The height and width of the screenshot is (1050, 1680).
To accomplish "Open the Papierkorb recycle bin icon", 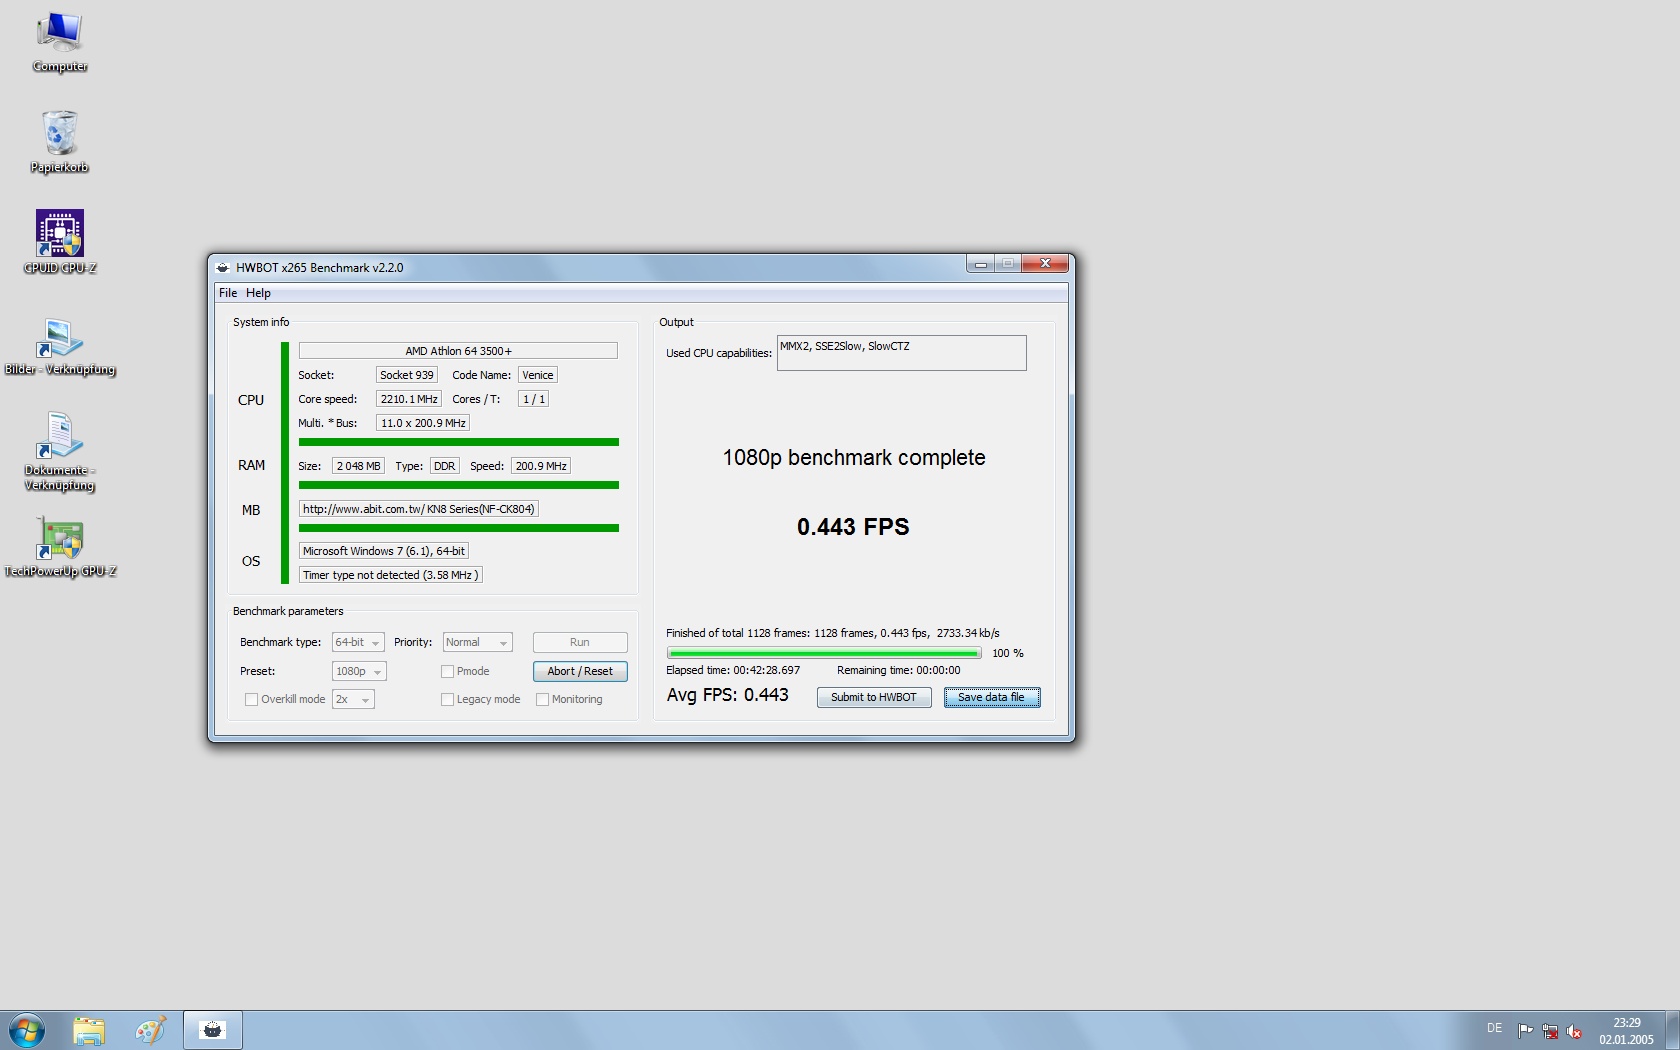I will point(60,142).
